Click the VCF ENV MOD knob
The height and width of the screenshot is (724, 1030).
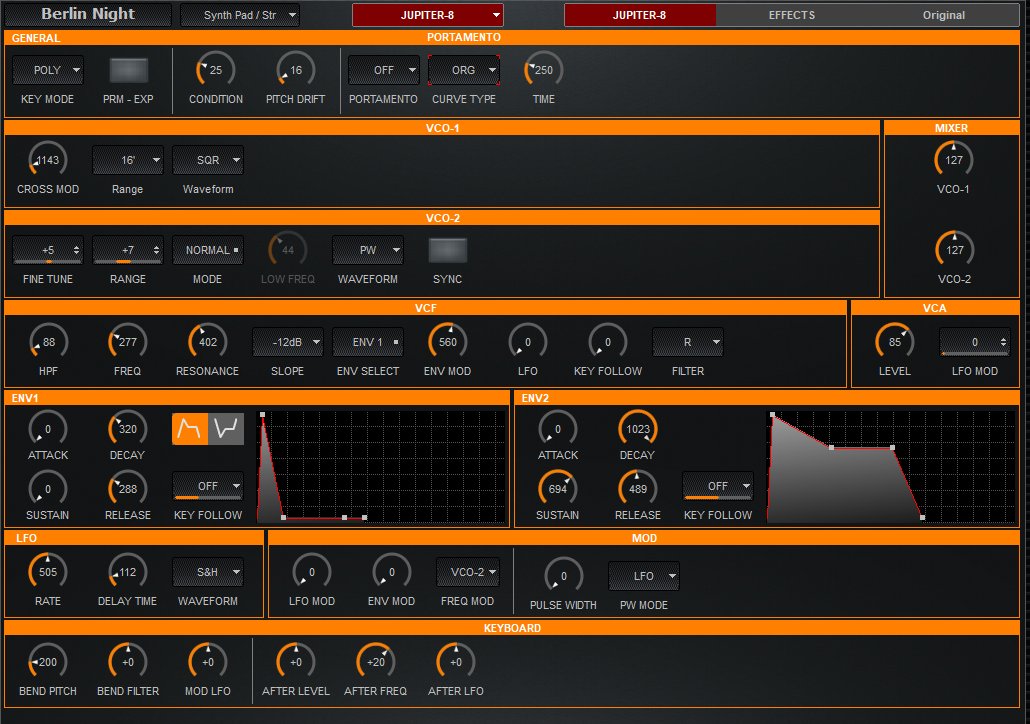(x=447, y=342)
